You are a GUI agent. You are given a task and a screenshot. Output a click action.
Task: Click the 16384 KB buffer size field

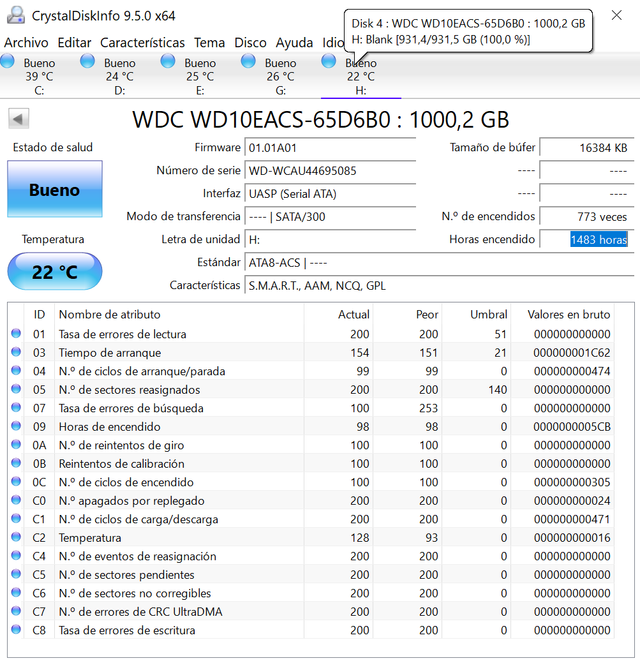point(587,148)
